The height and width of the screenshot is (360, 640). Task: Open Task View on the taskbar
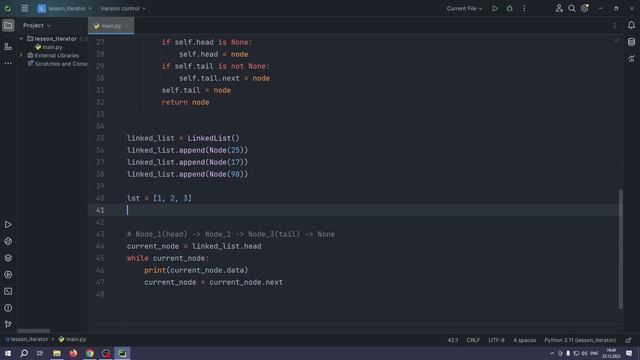tap(40, 353)
